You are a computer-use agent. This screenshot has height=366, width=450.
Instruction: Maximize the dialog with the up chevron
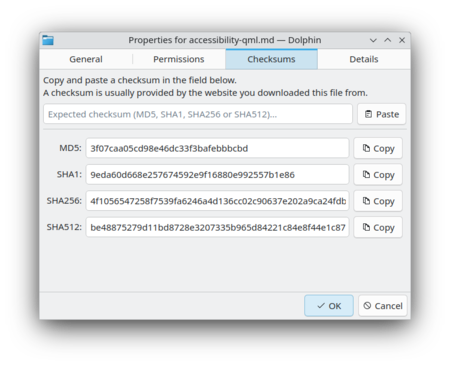tap(388, 40)
